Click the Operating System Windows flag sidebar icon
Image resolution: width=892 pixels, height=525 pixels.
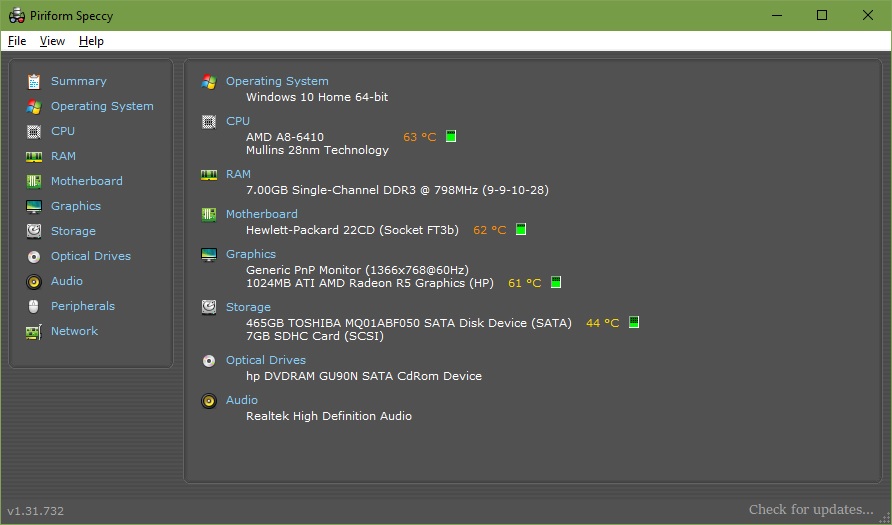click(x=34, y=106)
